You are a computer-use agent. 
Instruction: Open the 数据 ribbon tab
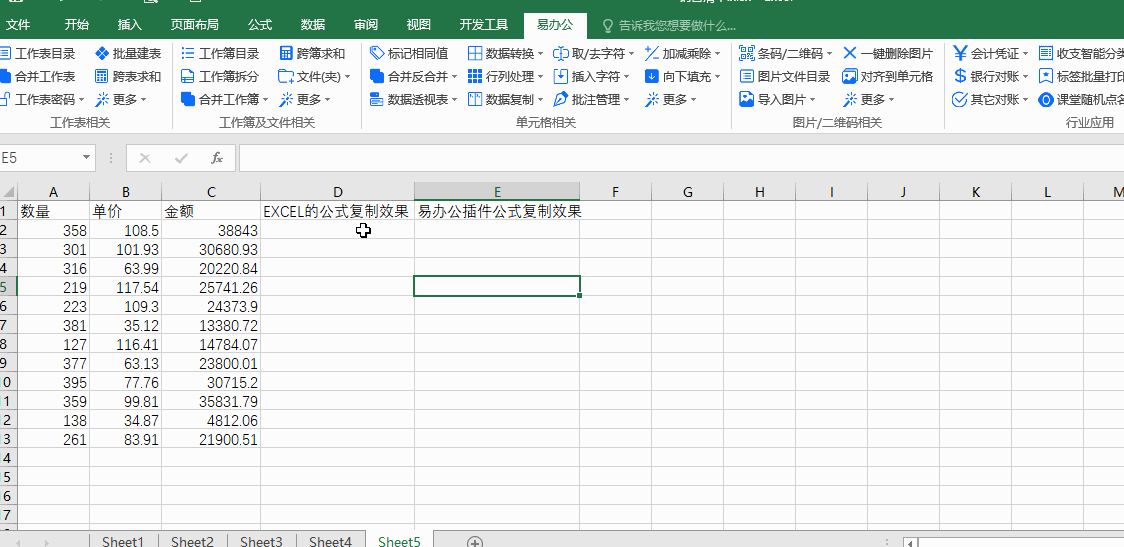pos(313,25)
